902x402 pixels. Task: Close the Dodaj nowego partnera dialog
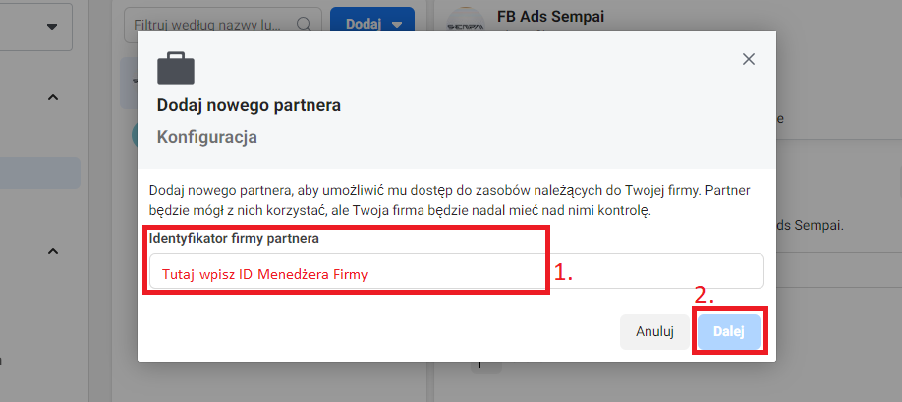click(x=748, y=59)
